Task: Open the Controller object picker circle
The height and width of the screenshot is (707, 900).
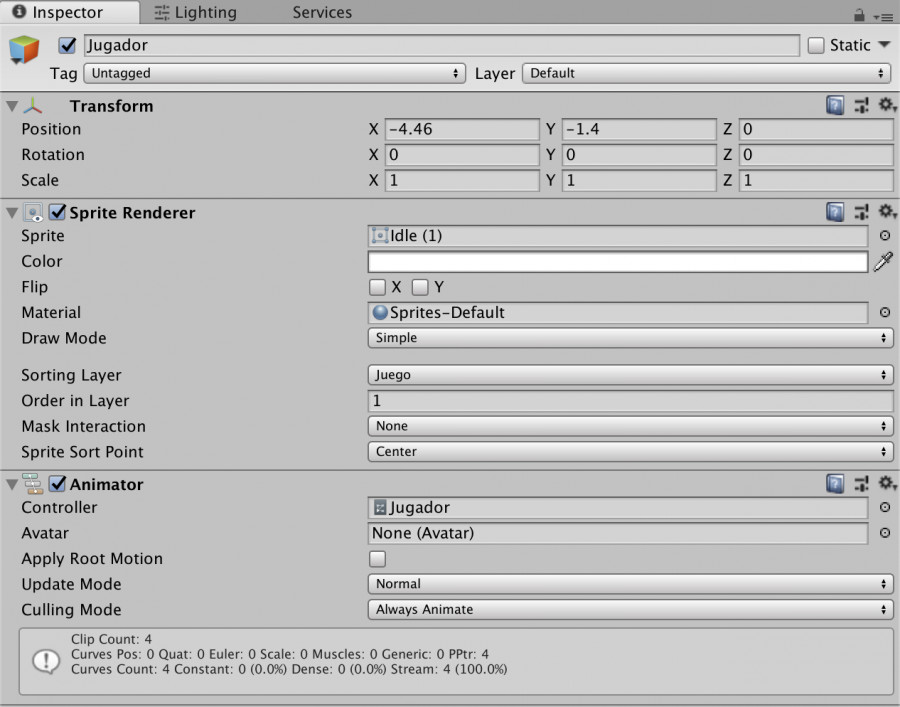Action: 885,507
